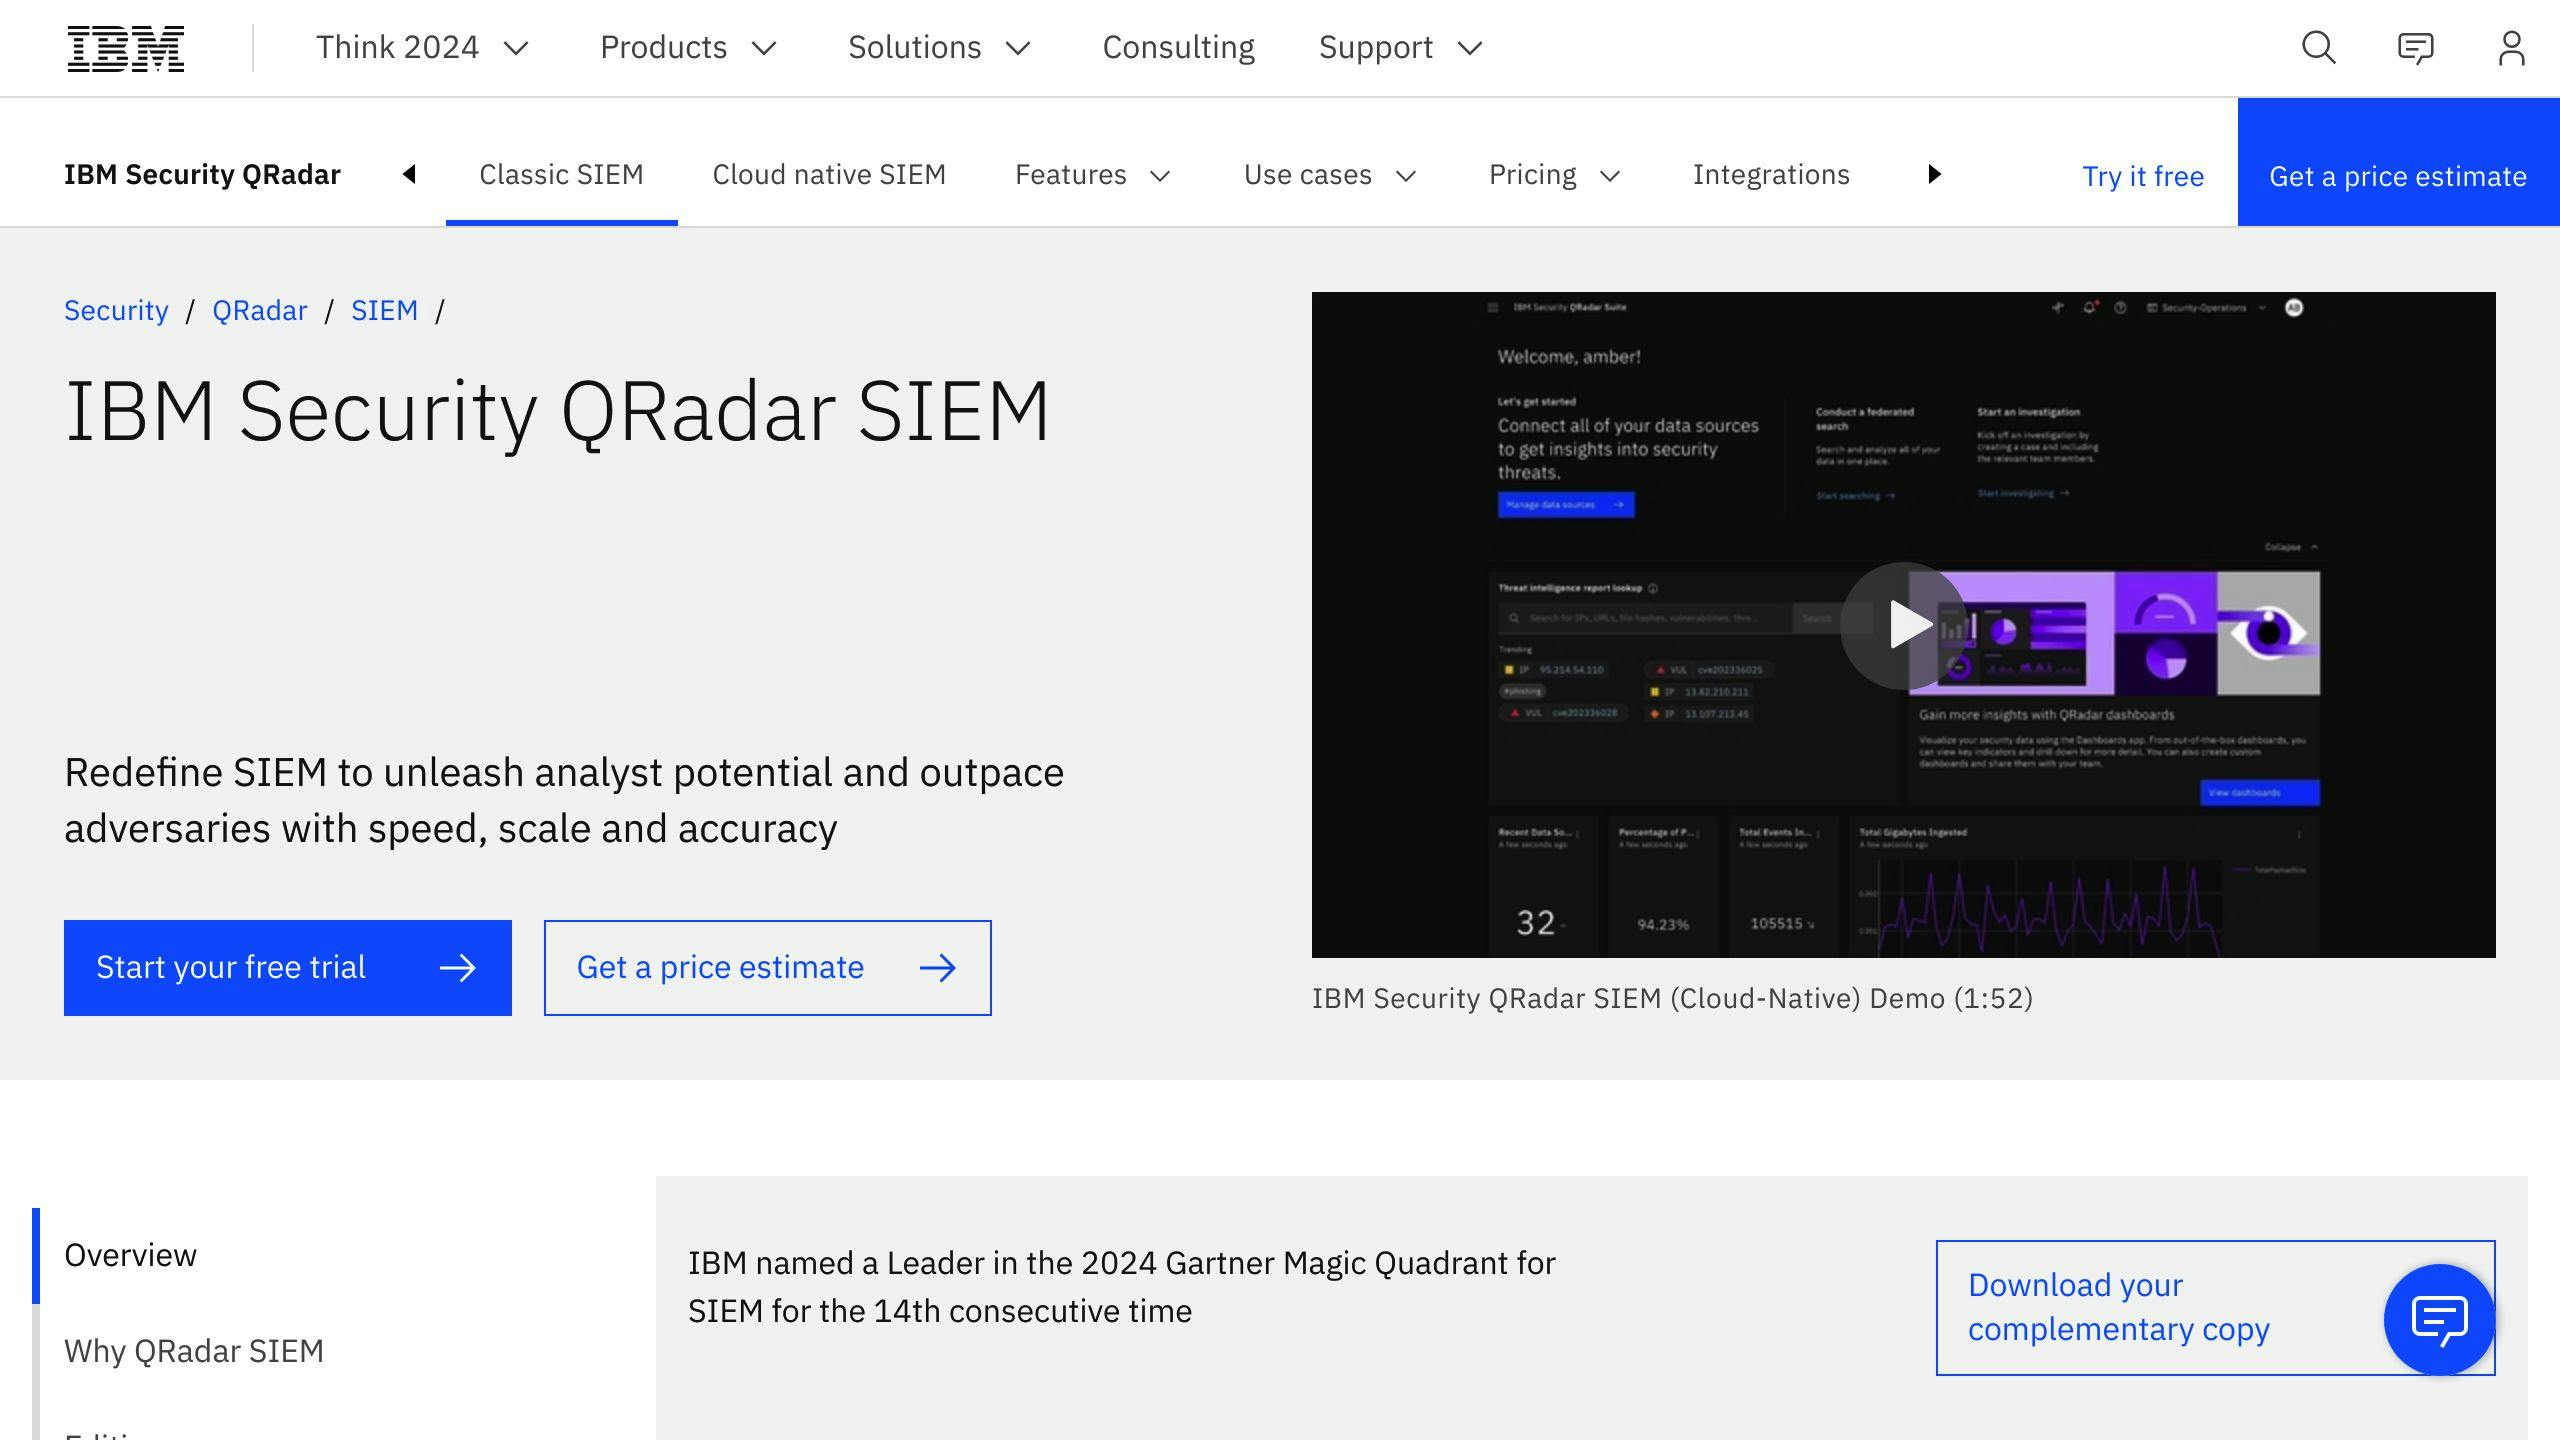The image size is (2560, 1440).
Task: Click Start your free trial button
Action: pos(287,967)
